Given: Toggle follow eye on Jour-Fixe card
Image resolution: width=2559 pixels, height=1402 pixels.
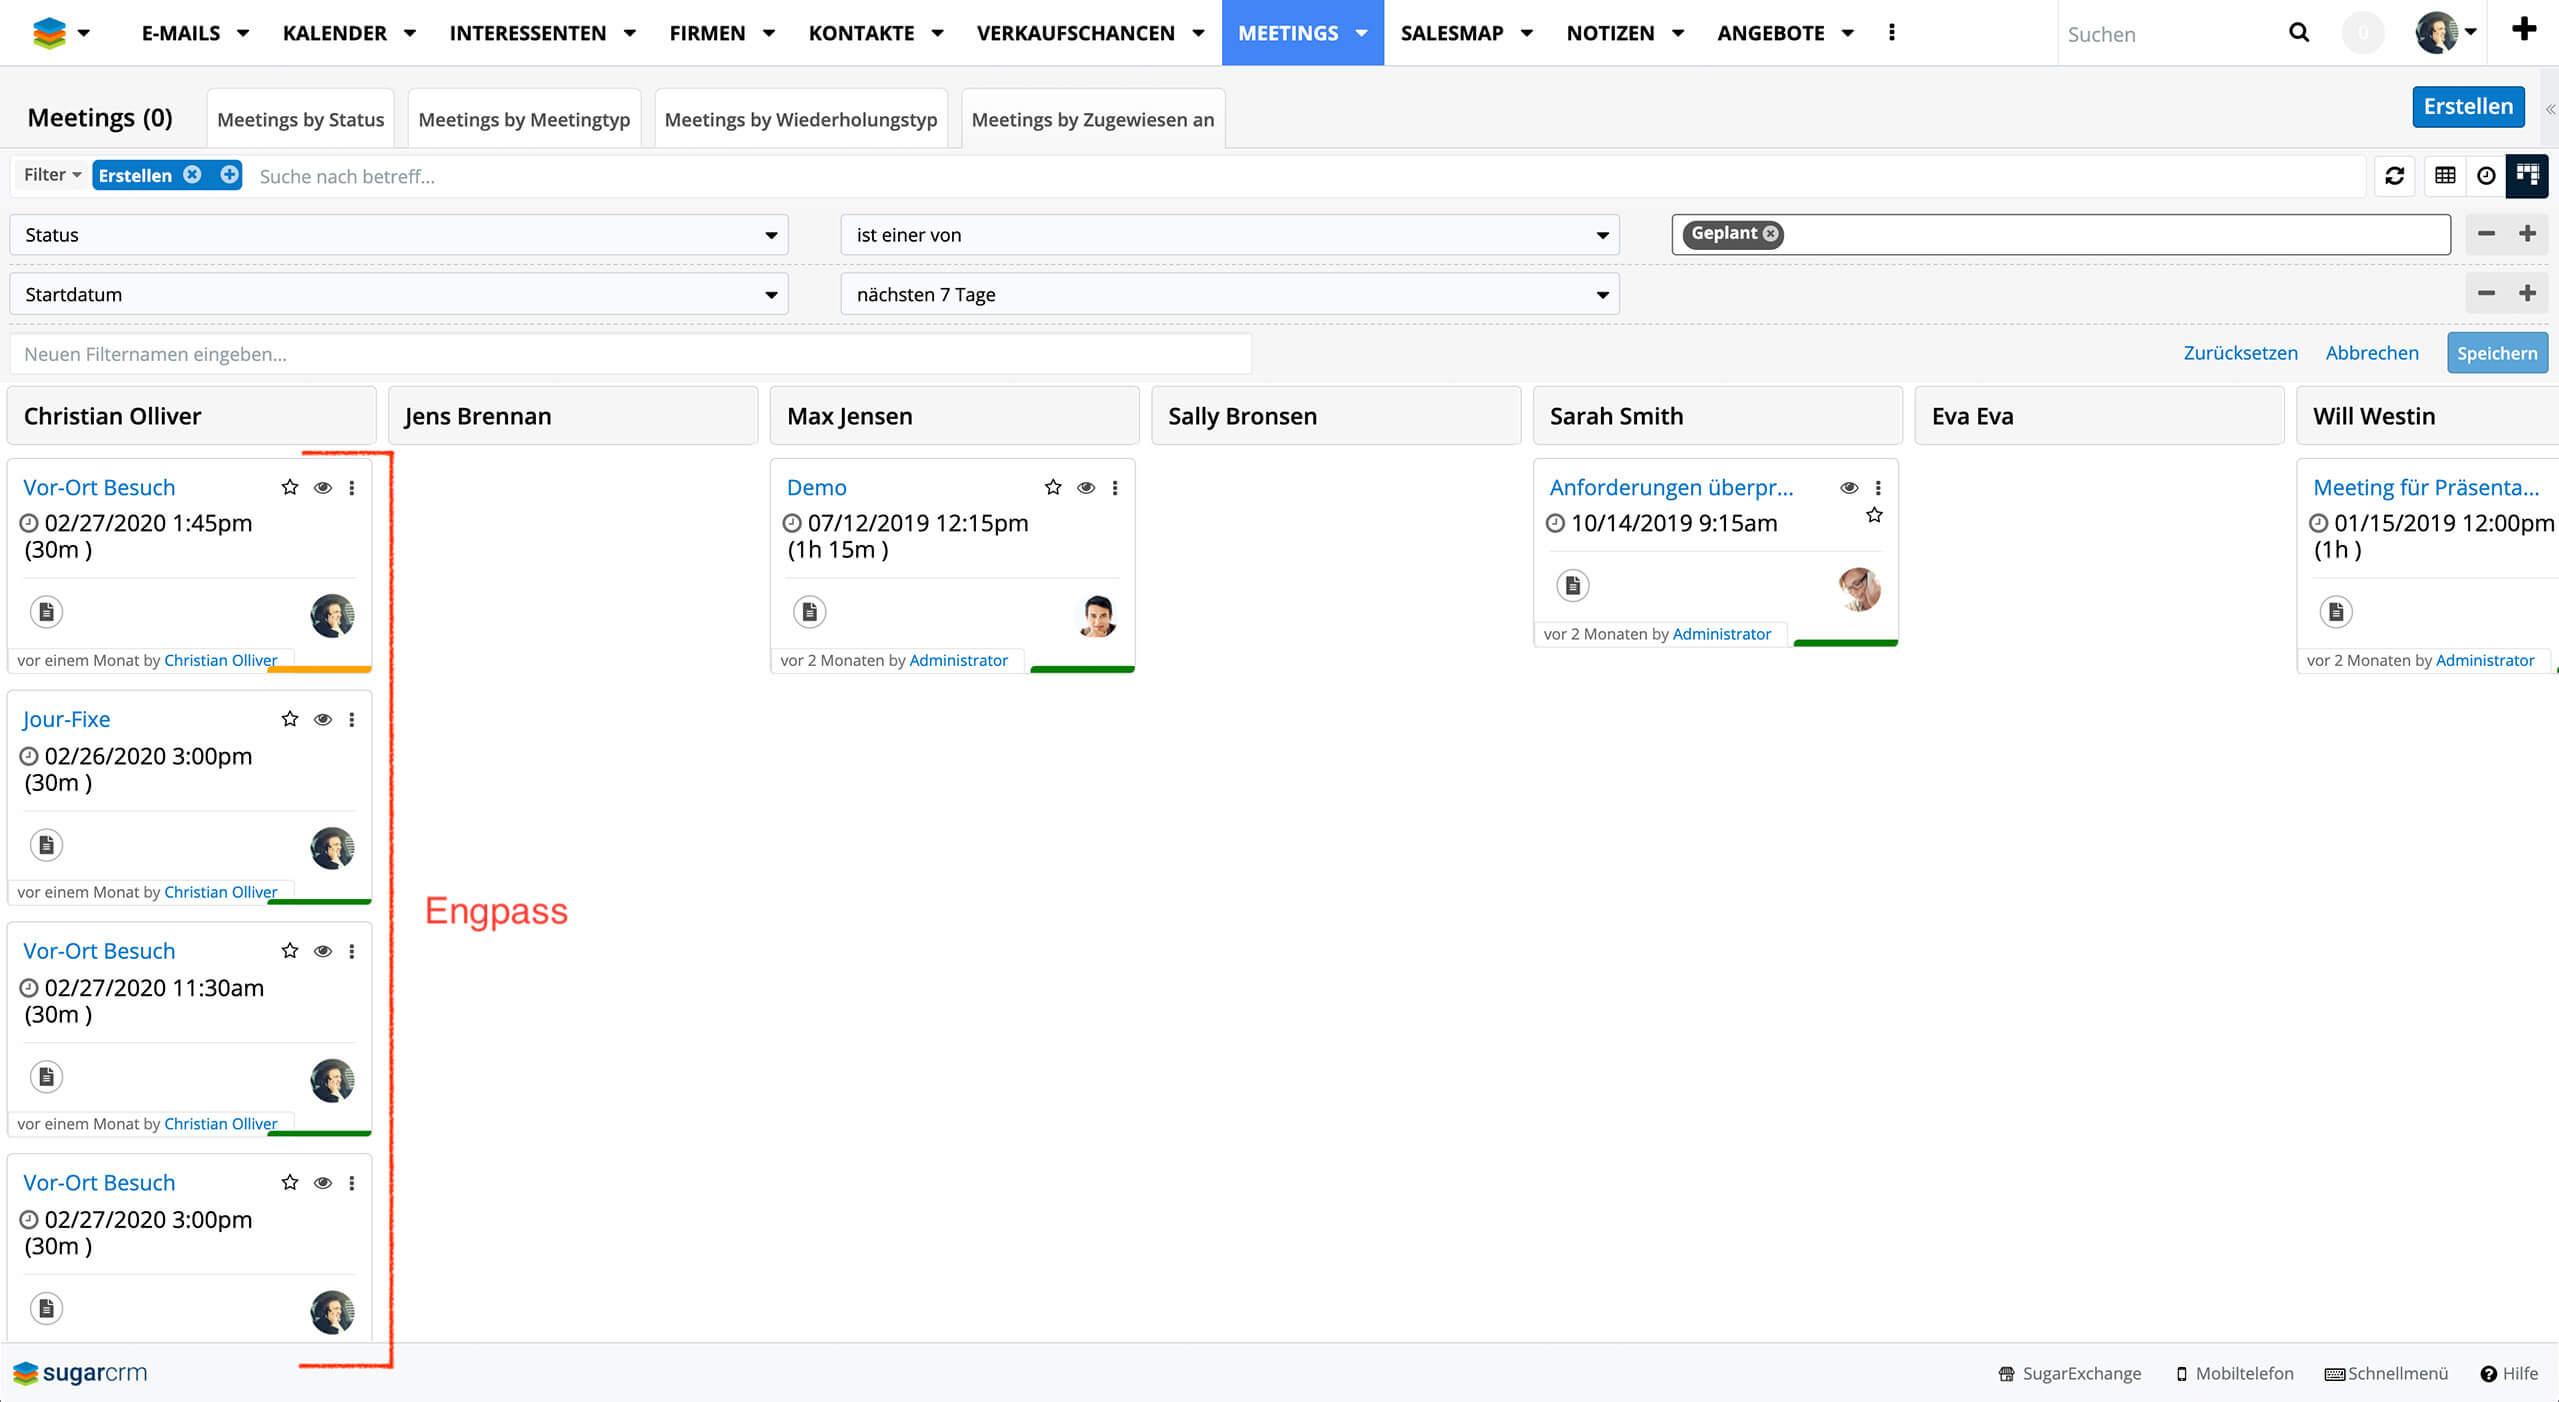Looking at the screenshot, I should click(323, 720).
